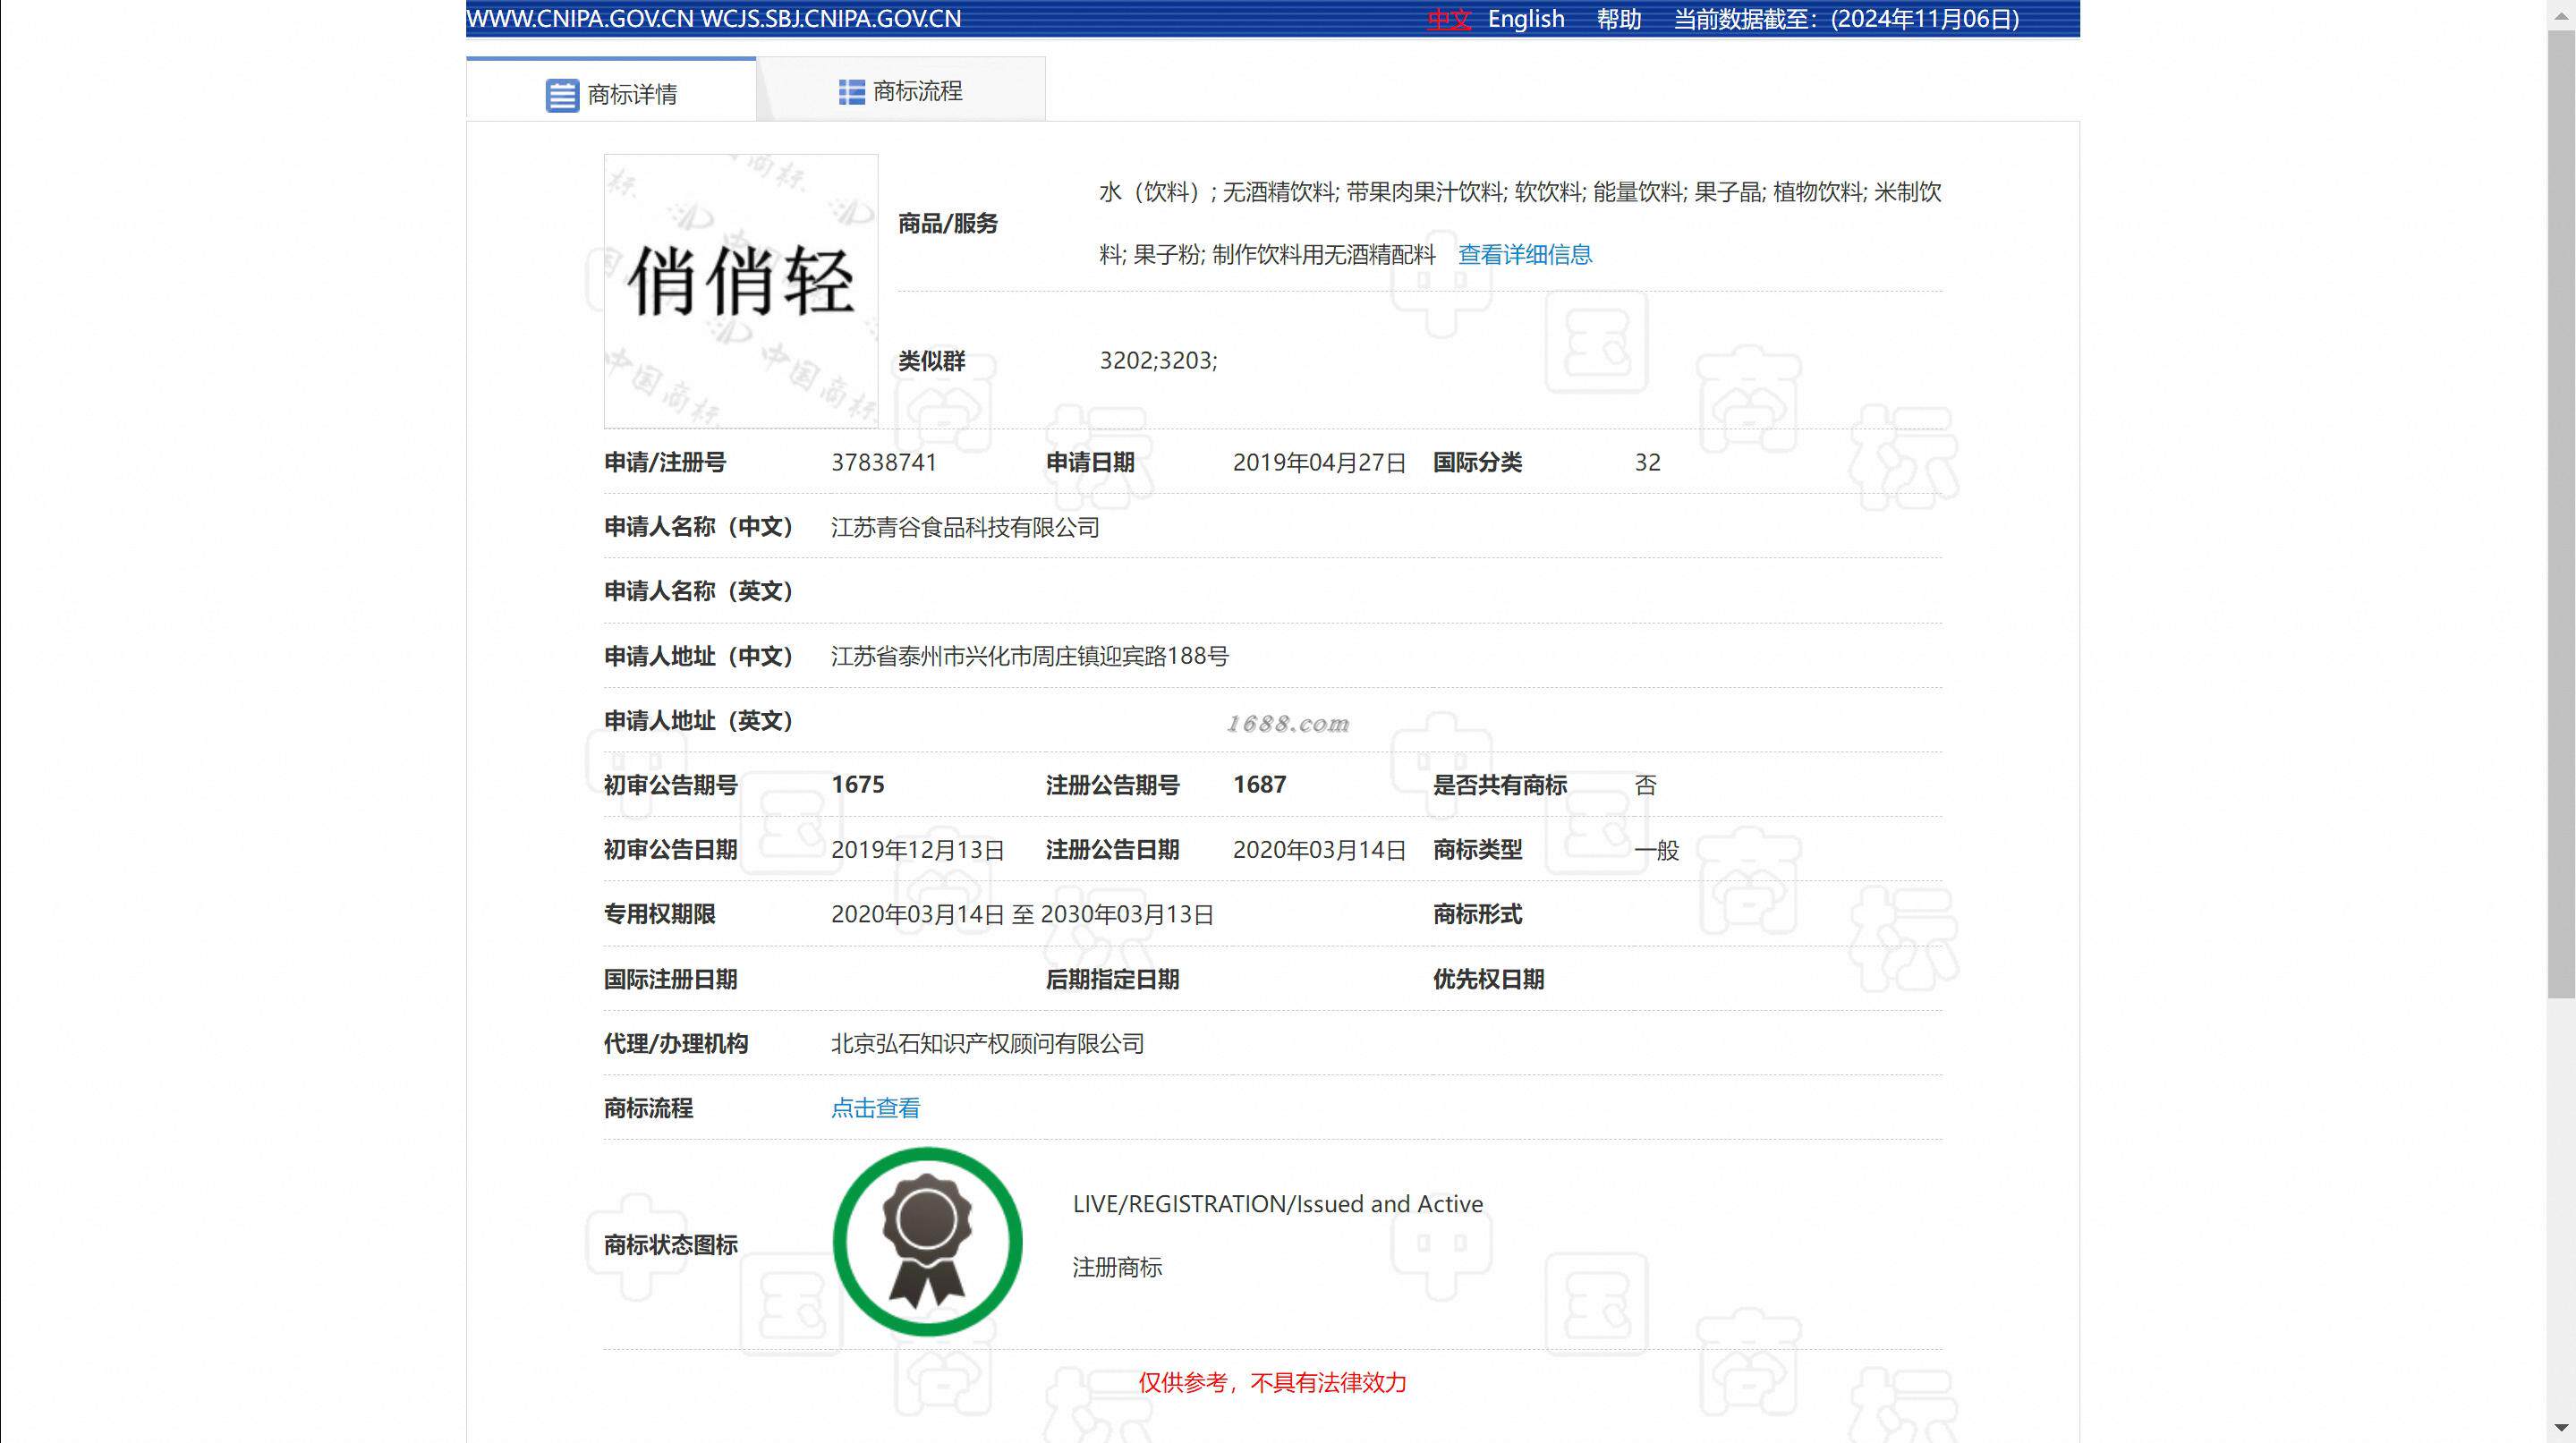Click the 商标流程 tab's grid icon

click(x=851, y=92)
